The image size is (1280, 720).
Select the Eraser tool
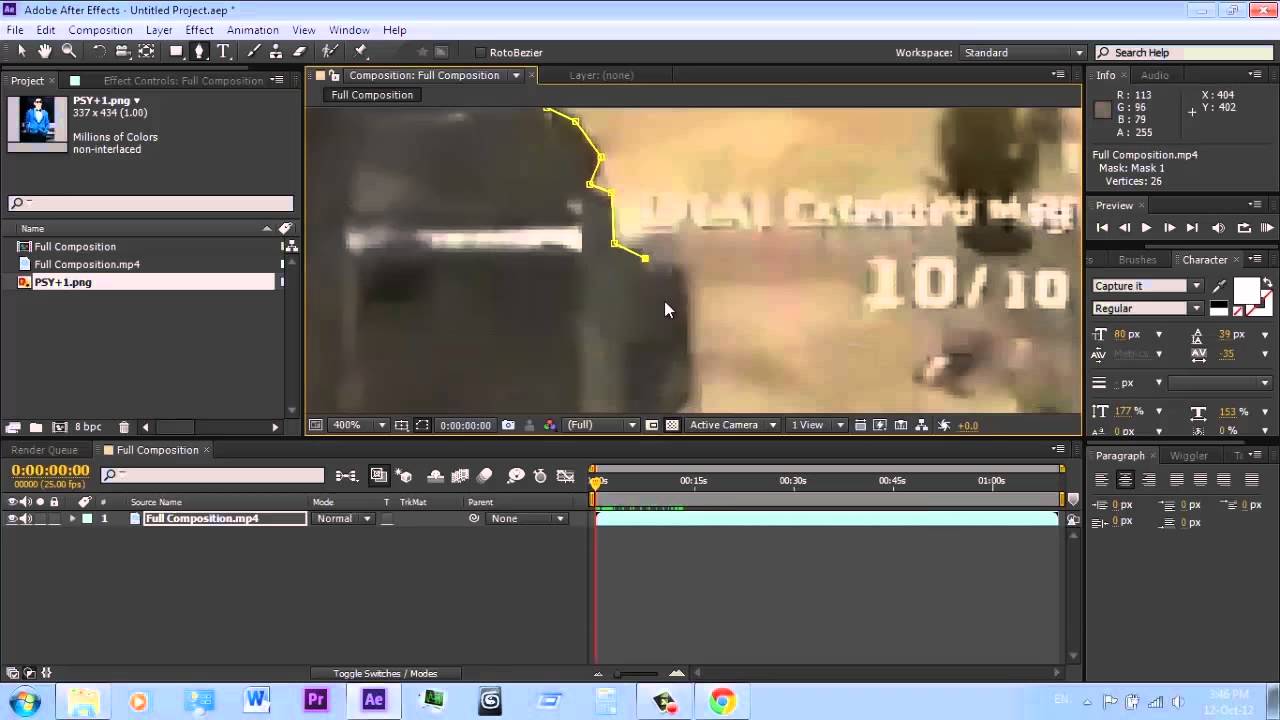pyautogui.click(x=299, y=51)
